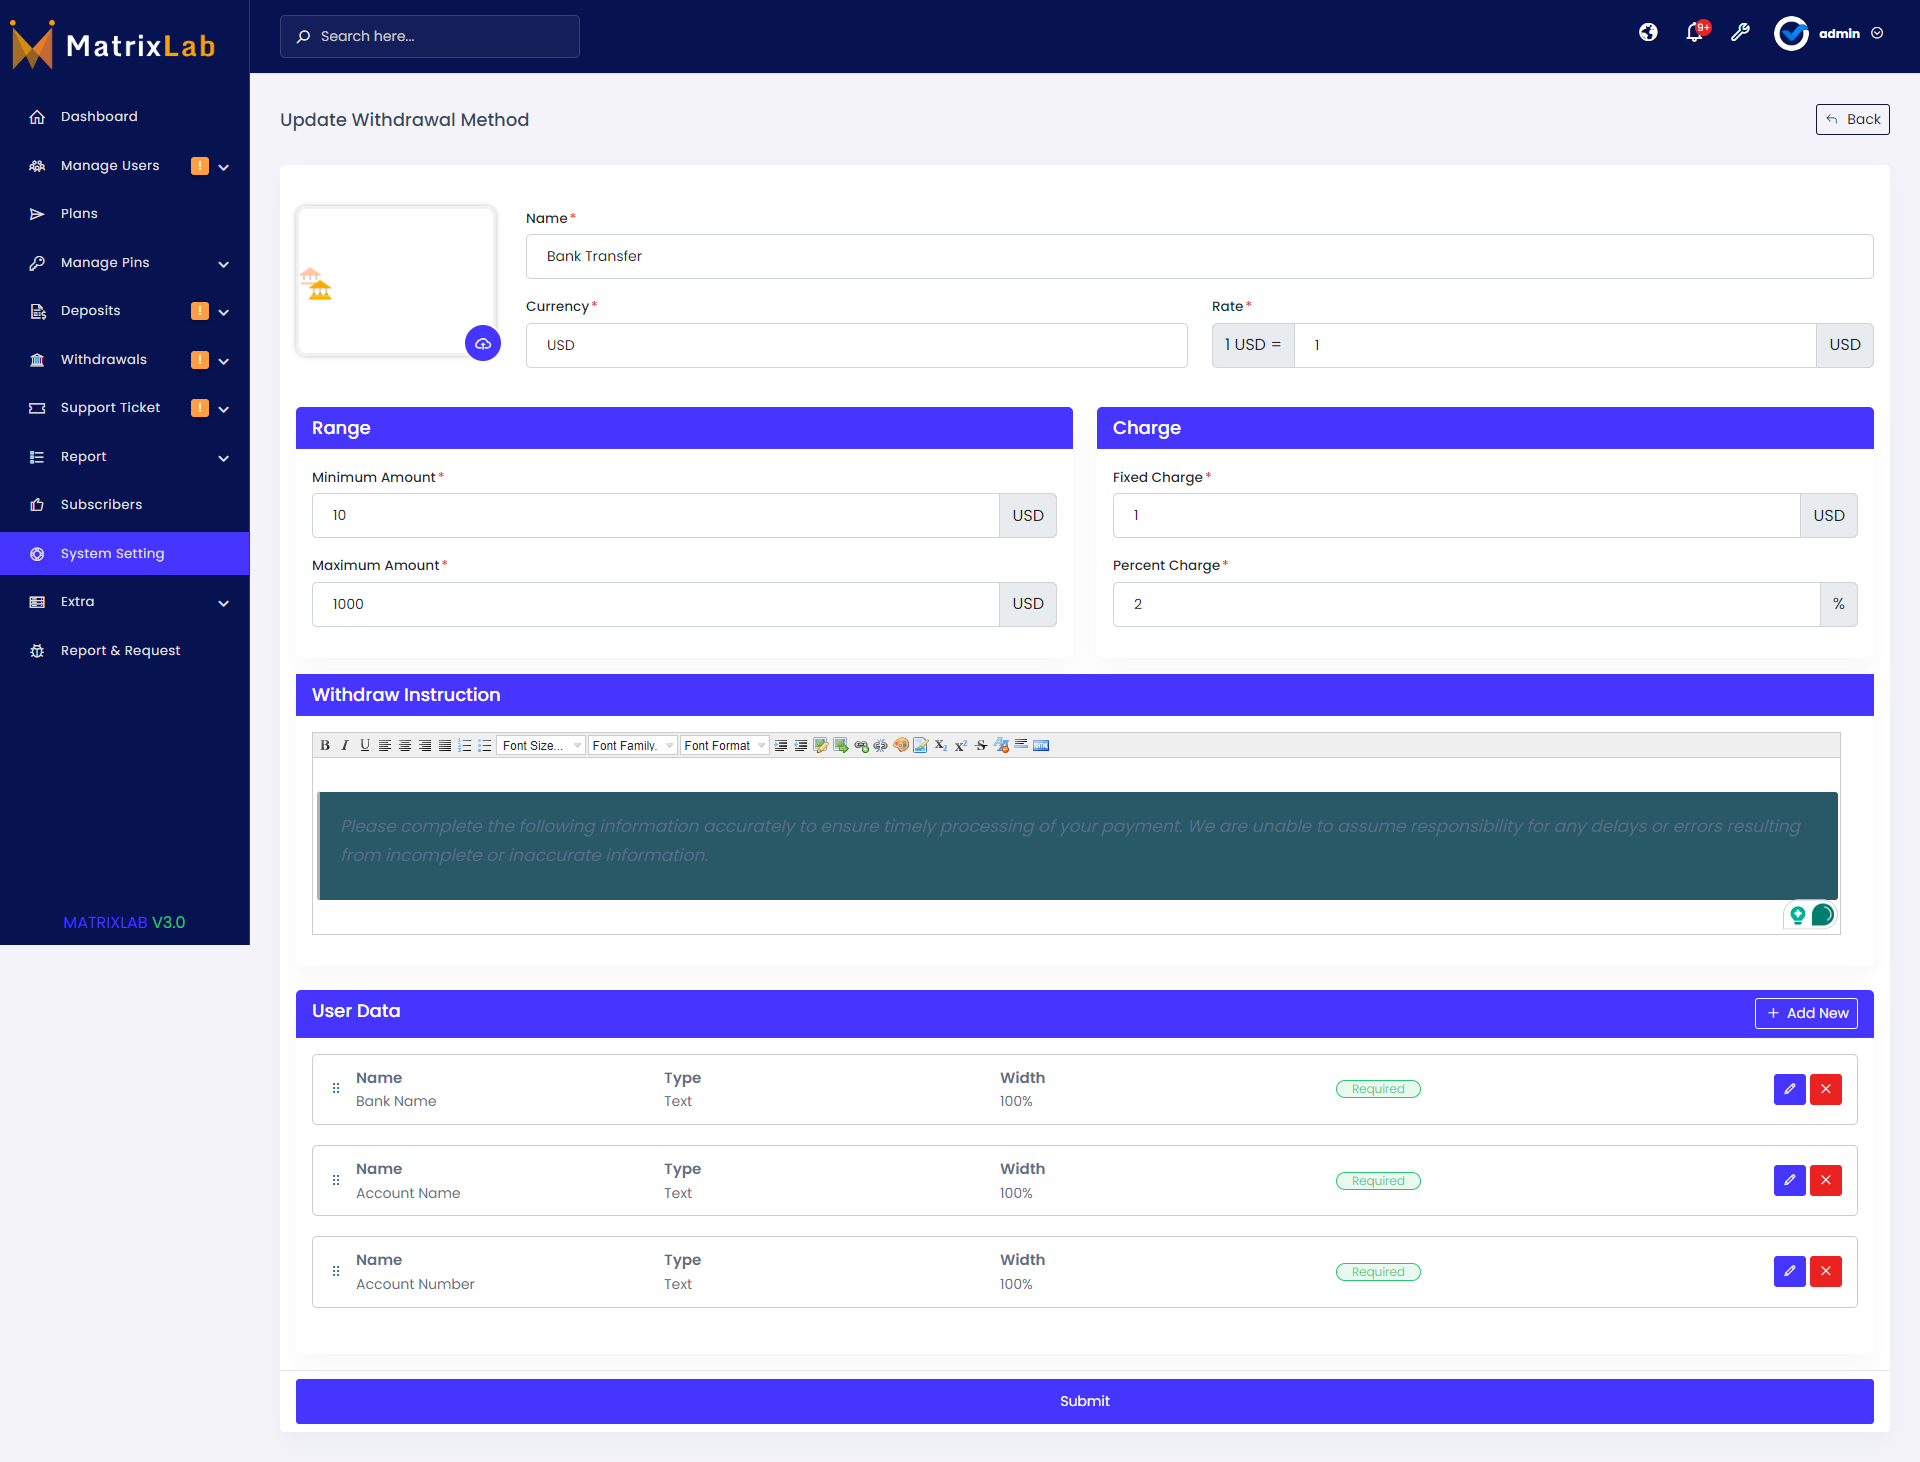
Task: Toggle Italic formatting in the editor
Action: [x=344, y=745]
